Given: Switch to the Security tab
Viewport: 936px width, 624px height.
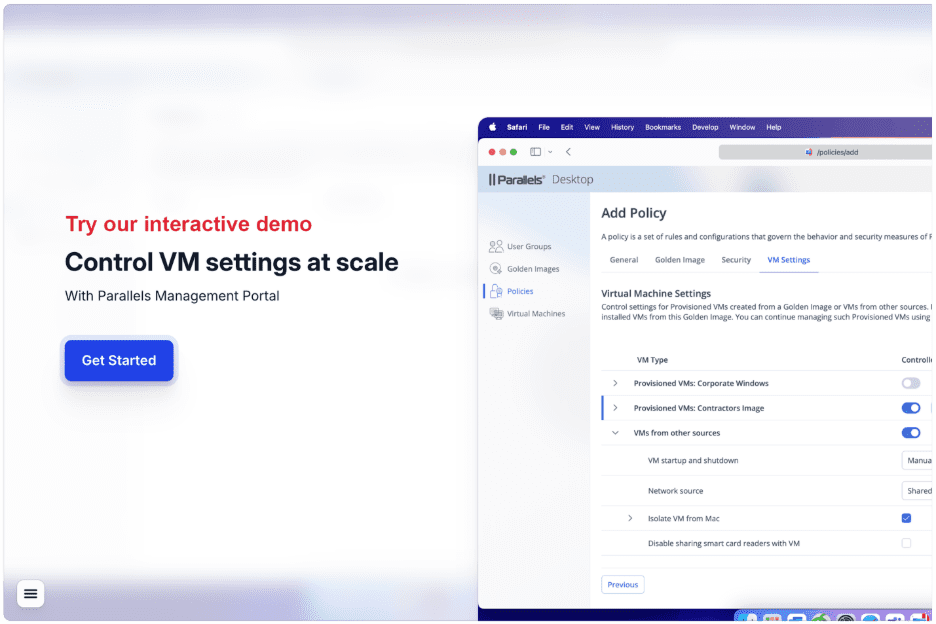Looking at the screenshot, I should pyautogui.click(x=736, y=259).
